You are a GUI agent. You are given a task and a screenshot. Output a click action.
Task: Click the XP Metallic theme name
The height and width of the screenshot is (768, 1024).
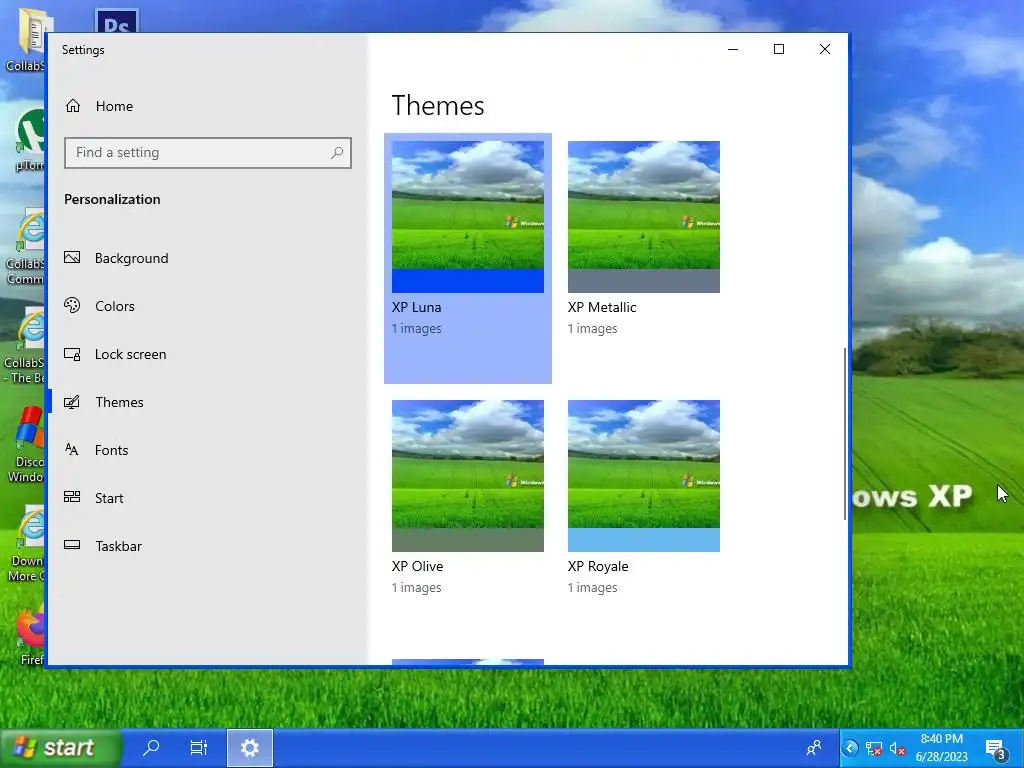(602, 307)
